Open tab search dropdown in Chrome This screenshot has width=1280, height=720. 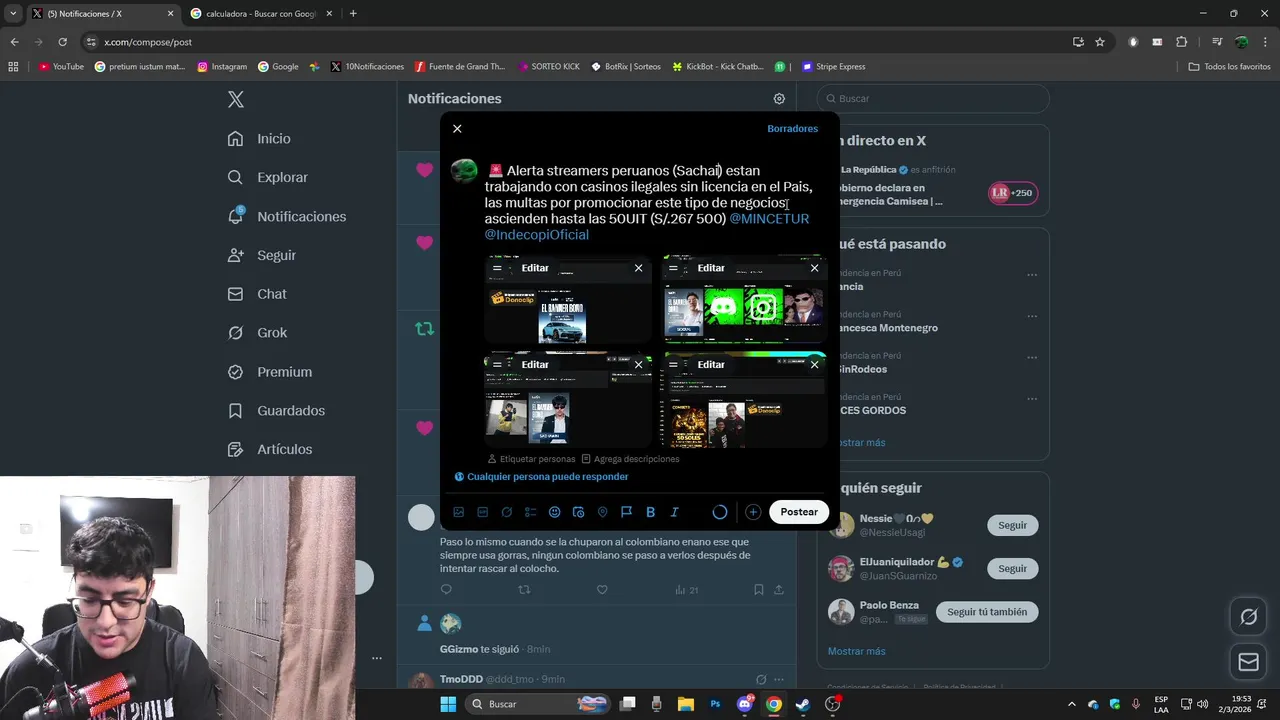[13, 14]
